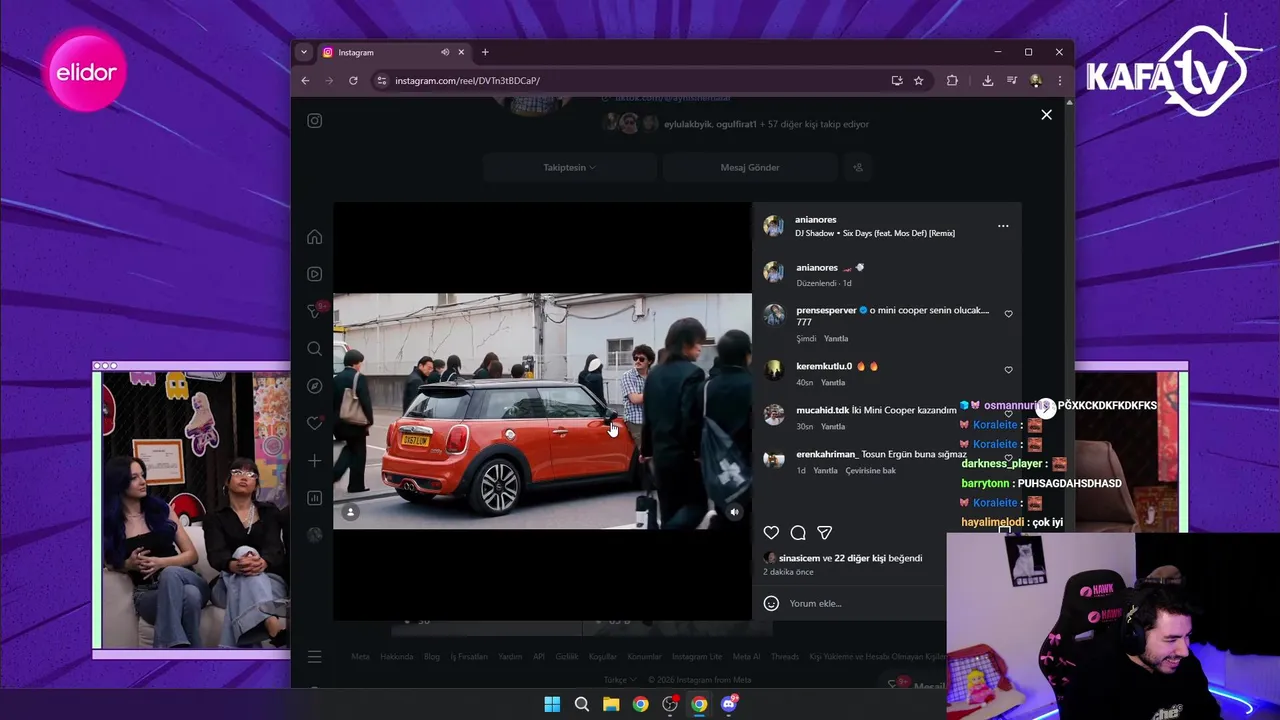
Task: Reply to erenkahriman_'s comment via Yanıtla
Action: pyautogui.click(x=825, y=471)
